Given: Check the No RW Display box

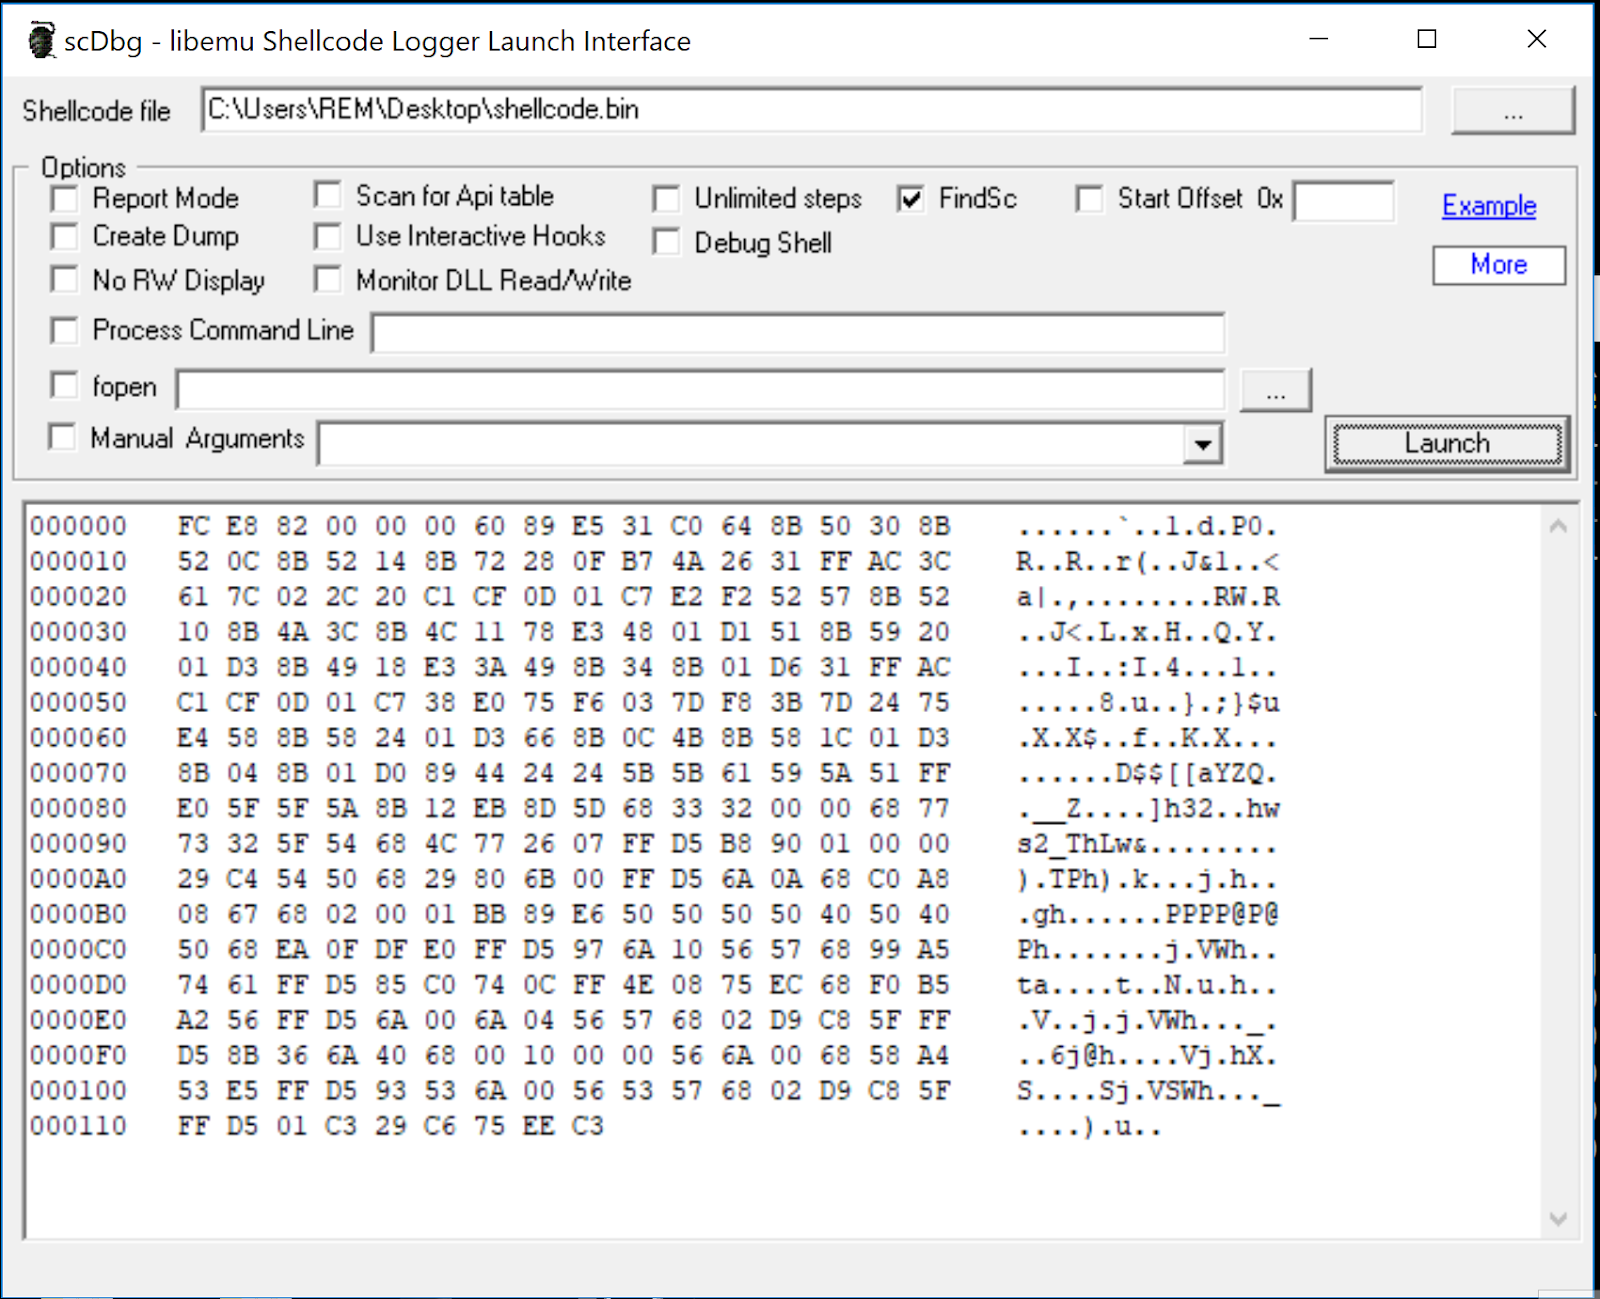Looking at the screenshot, I should pos(64,280).
